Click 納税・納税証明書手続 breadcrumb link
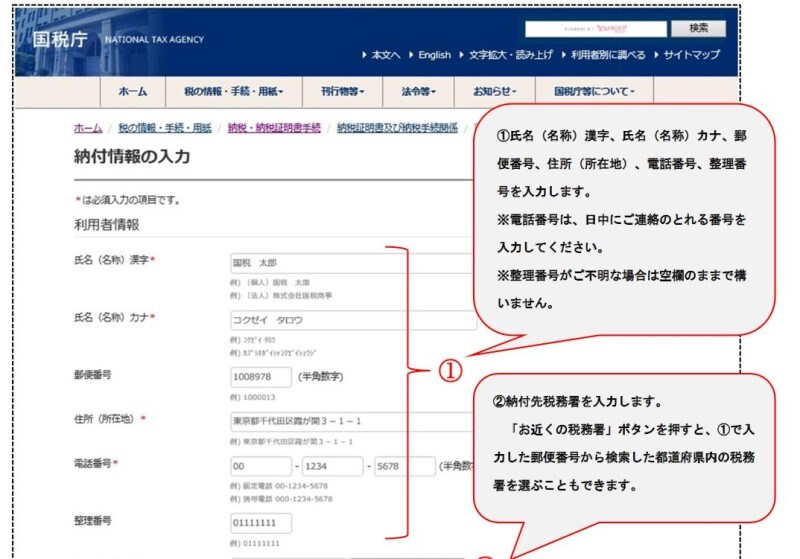 click(x=274, y=128)
